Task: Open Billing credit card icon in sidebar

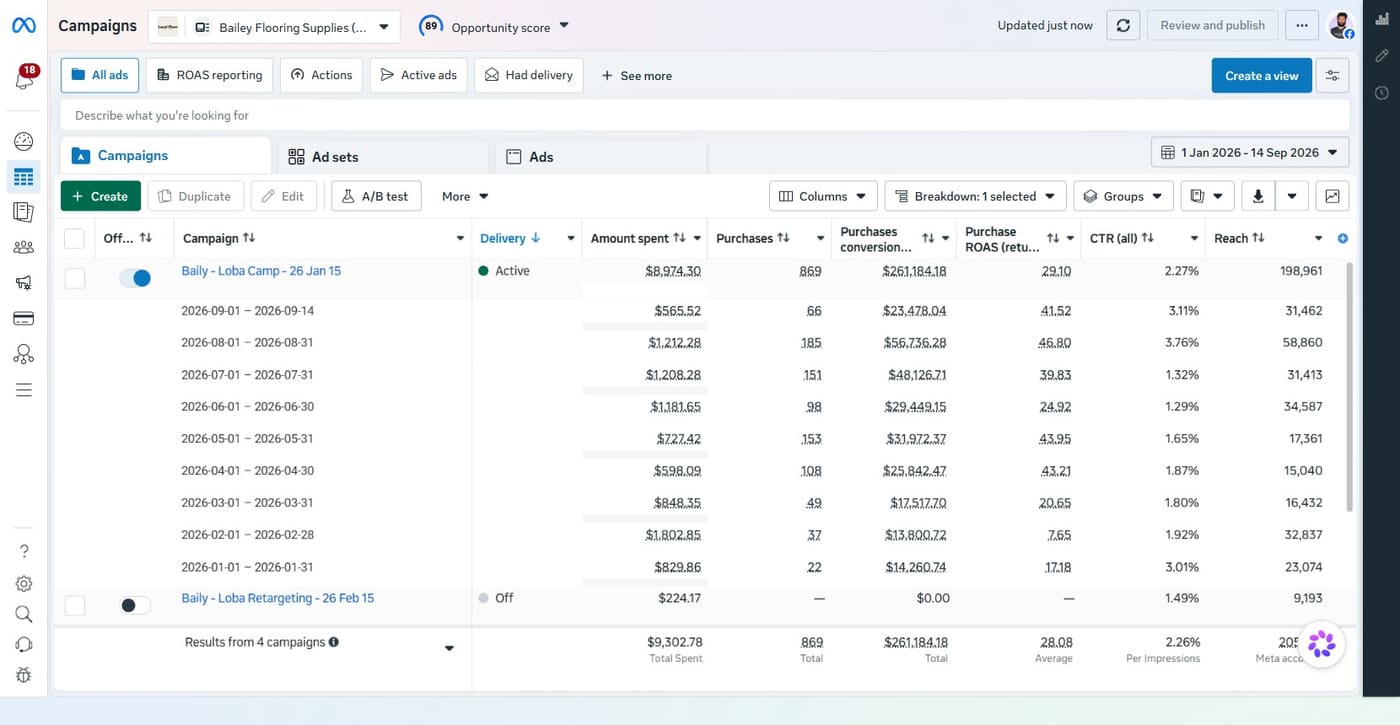Action: tap(24, 319)
